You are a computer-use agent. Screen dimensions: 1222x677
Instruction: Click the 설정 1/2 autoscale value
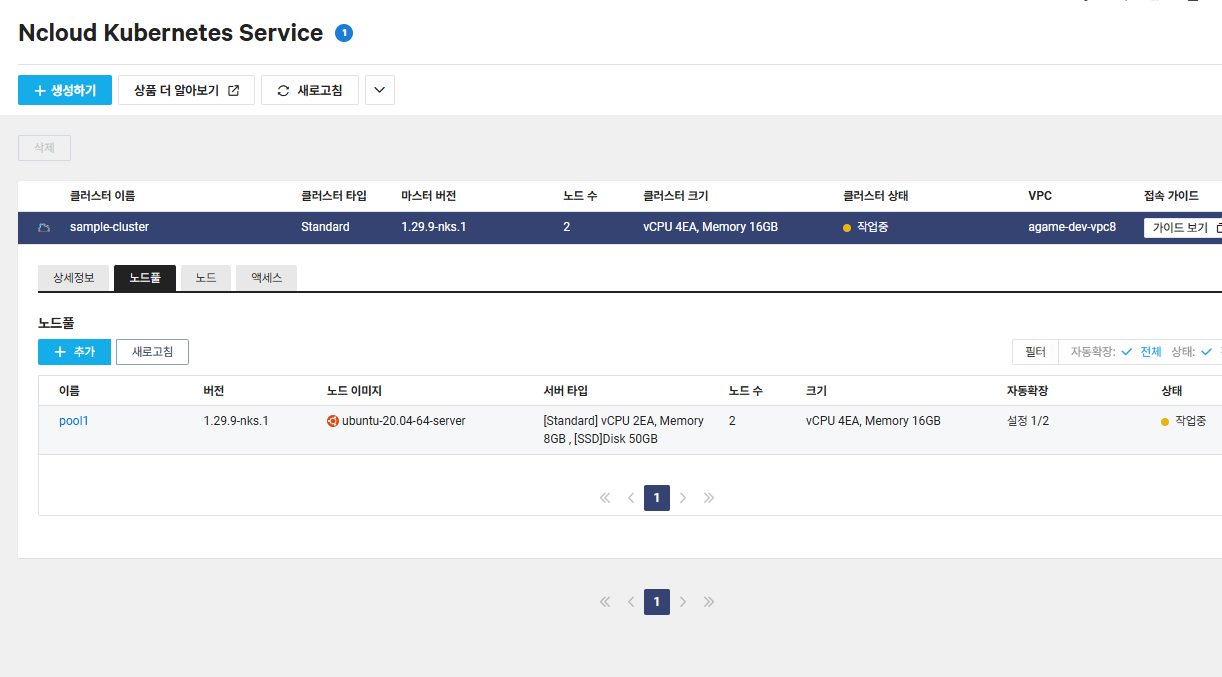coord(1028,421)
